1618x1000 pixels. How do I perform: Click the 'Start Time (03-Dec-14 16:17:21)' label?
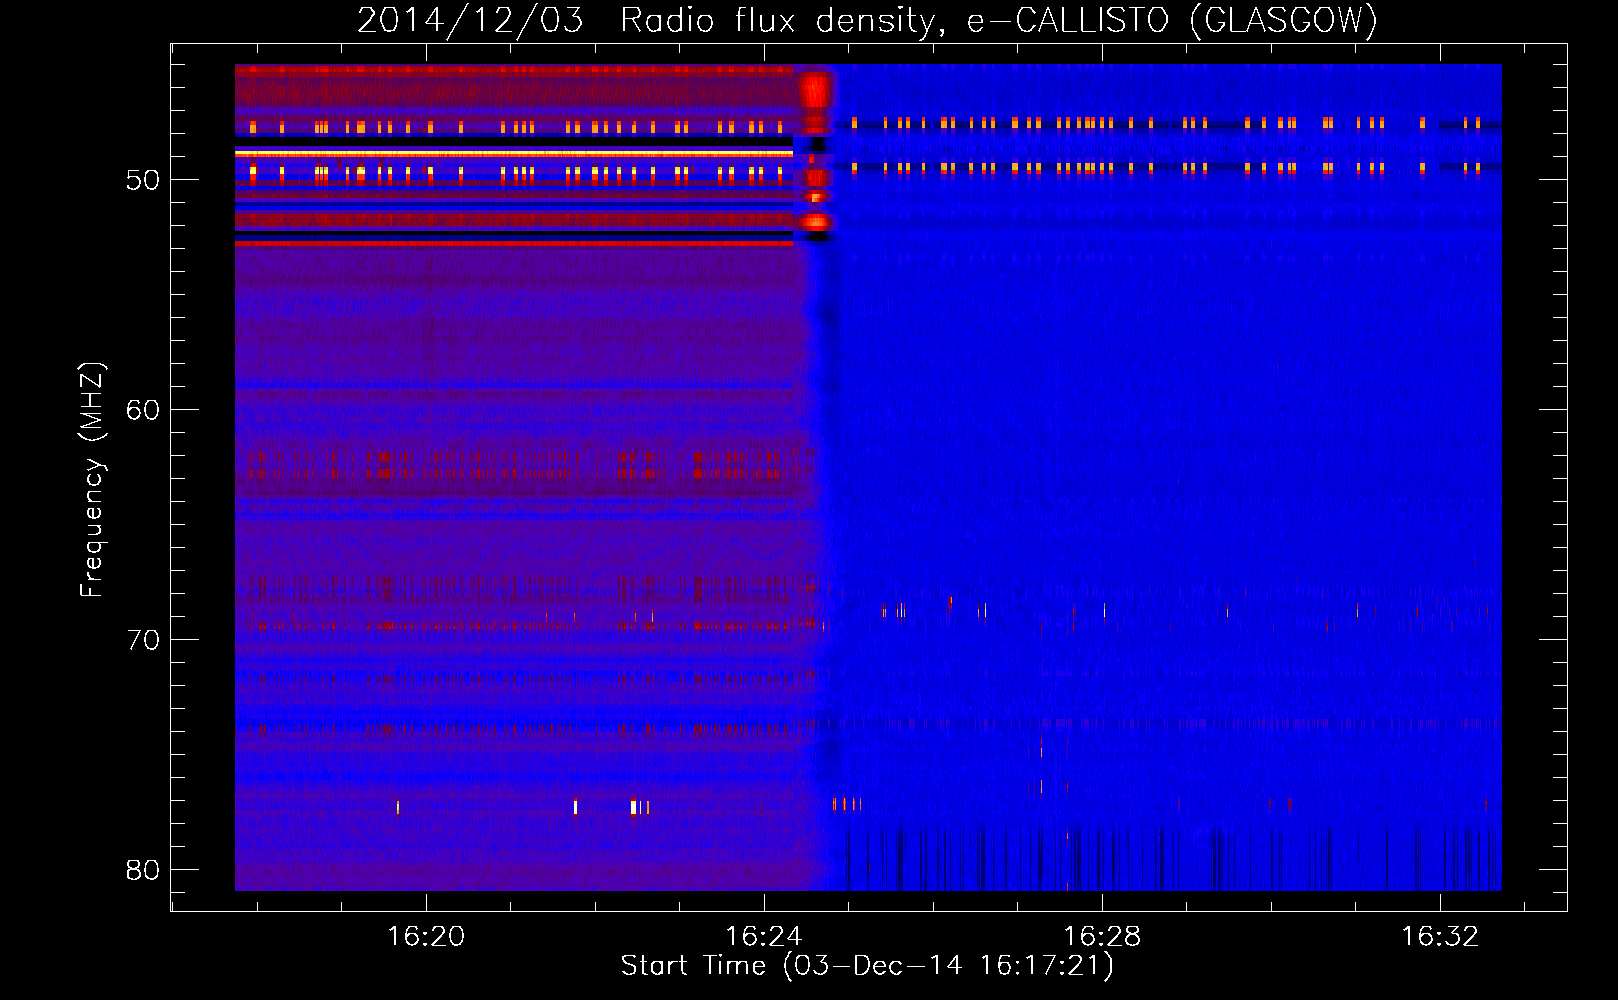pos(867,966)
